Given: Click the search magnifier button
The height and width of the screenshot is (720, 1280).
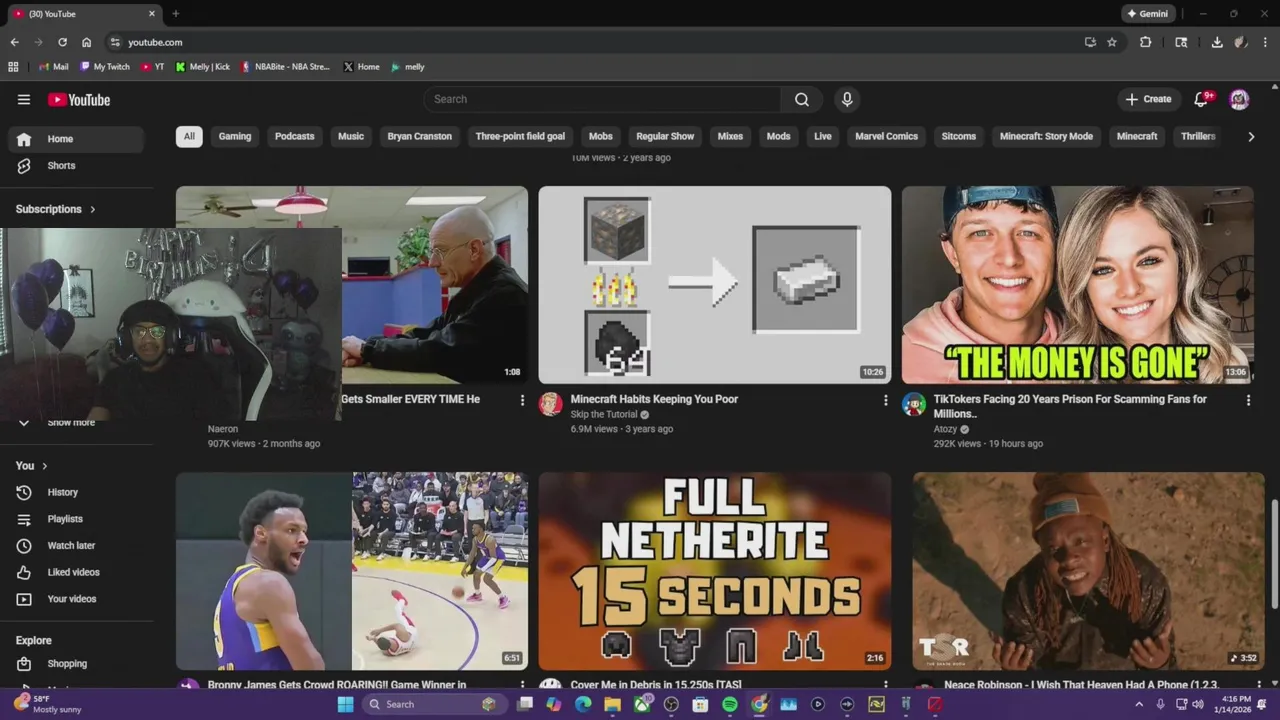Looking at the screenshot, I should tap(802, 99).
